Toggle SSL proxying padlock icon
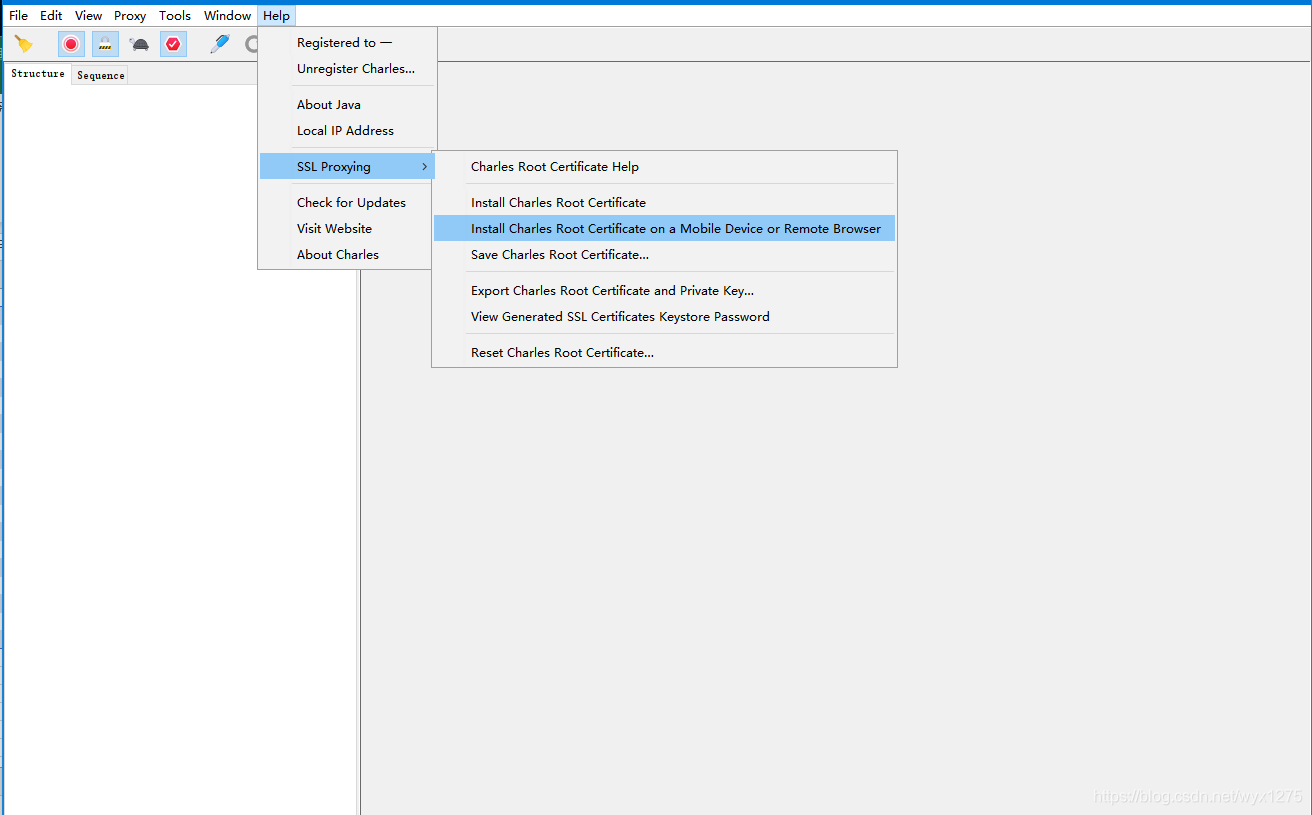Viewport: 1312px width, 815px height. (x=105, y=44)
